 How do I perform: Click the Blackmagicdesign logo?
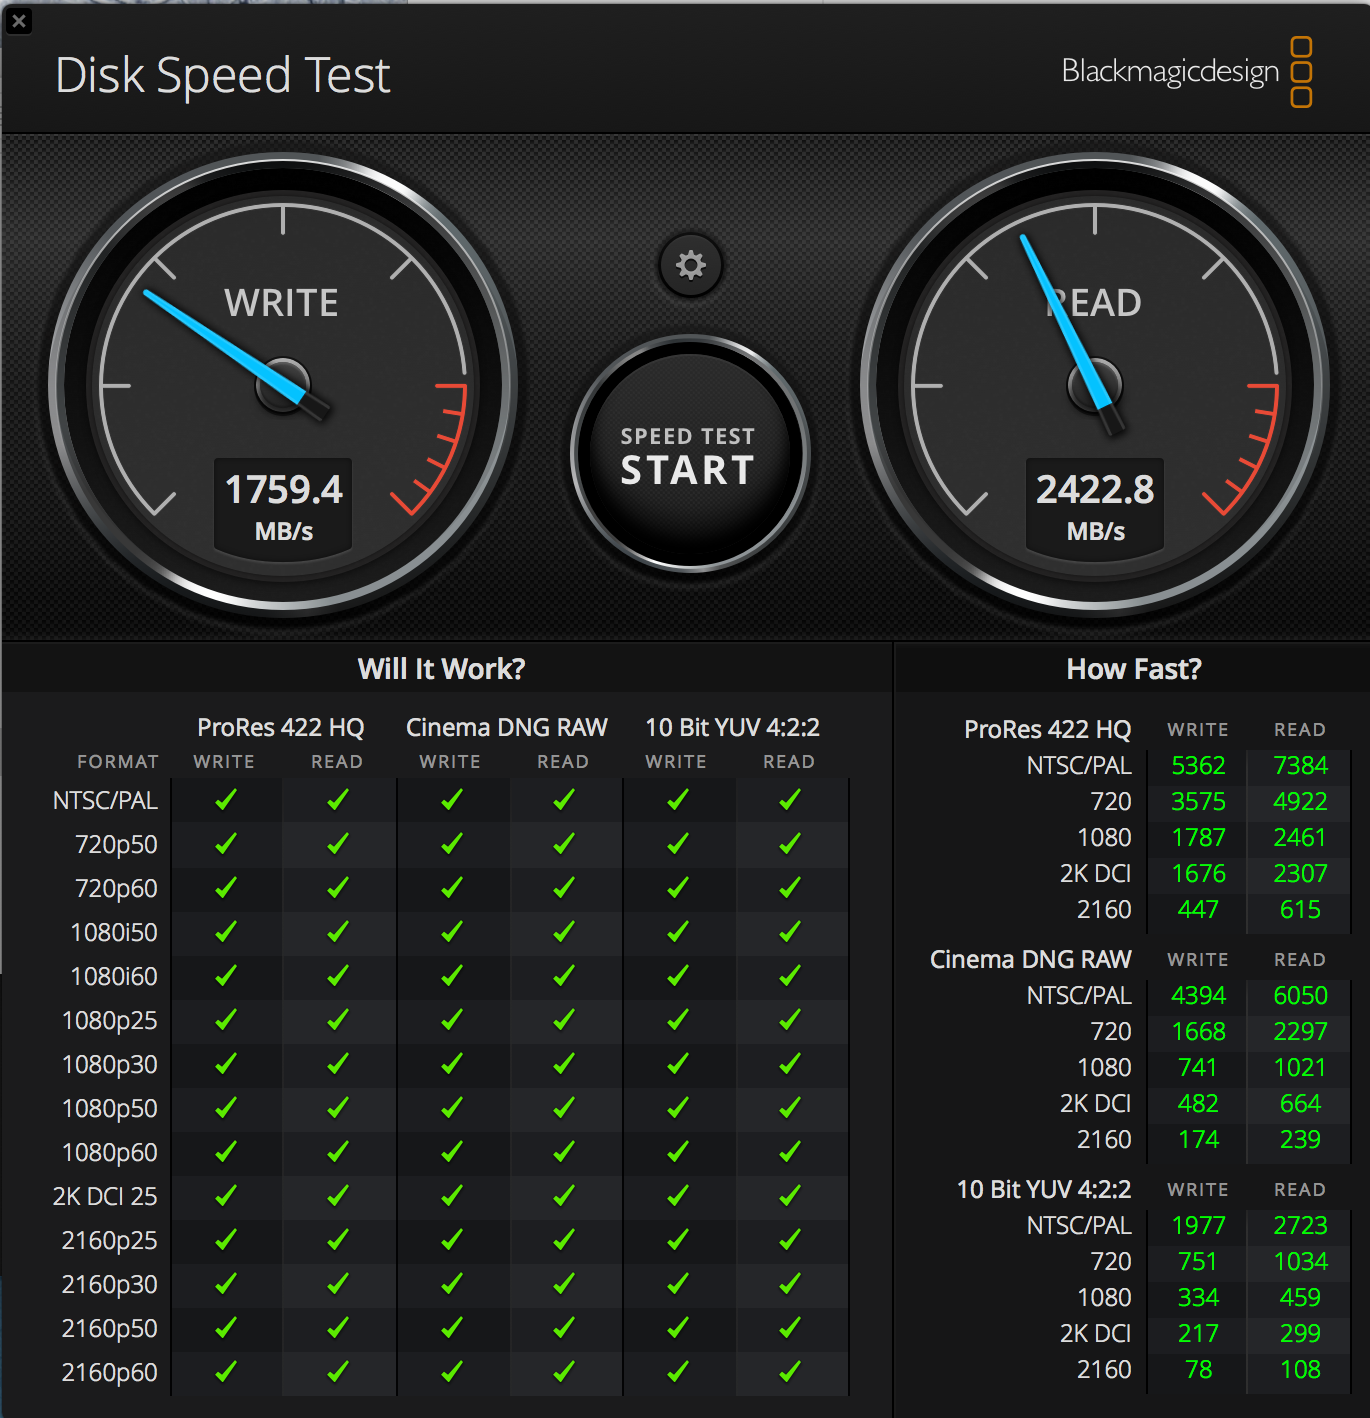pyautogui.click(x=1186, y=72)
